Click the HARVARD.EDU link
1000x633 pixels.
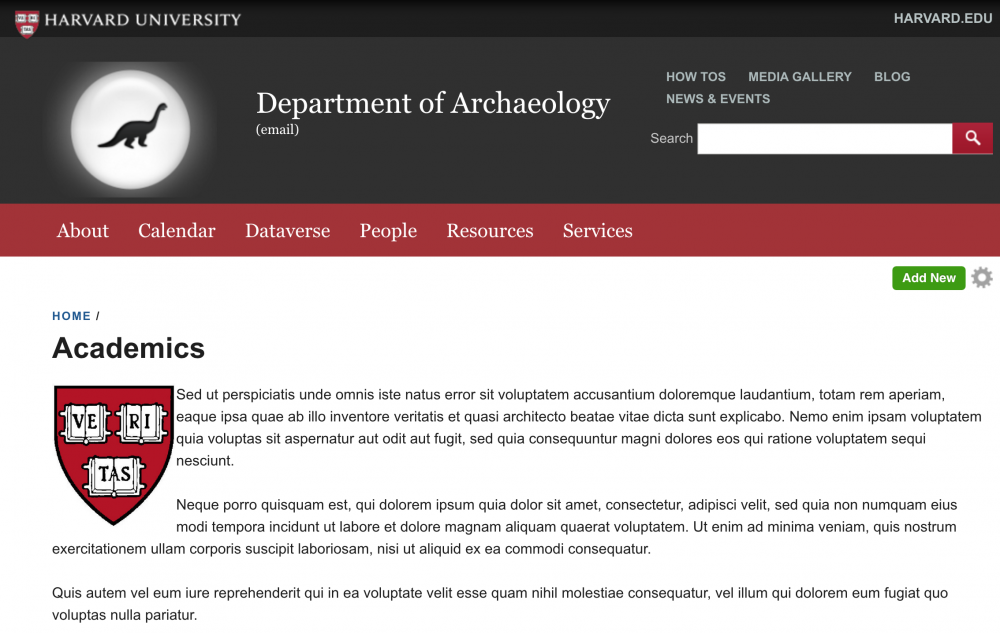[943, 18]
